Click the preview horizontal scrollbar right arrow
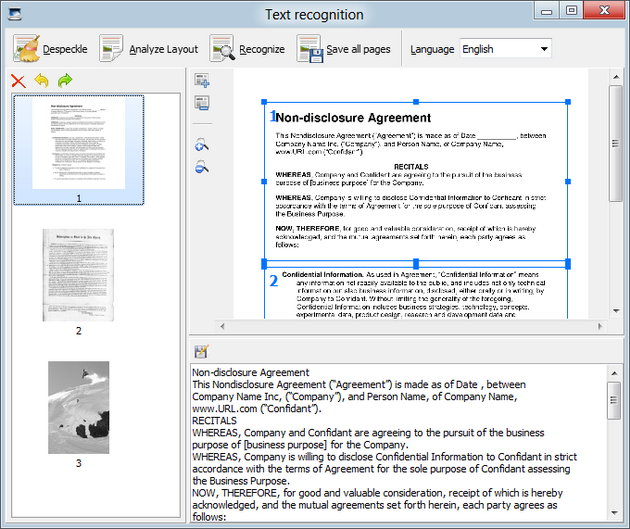 pos(599,327)
